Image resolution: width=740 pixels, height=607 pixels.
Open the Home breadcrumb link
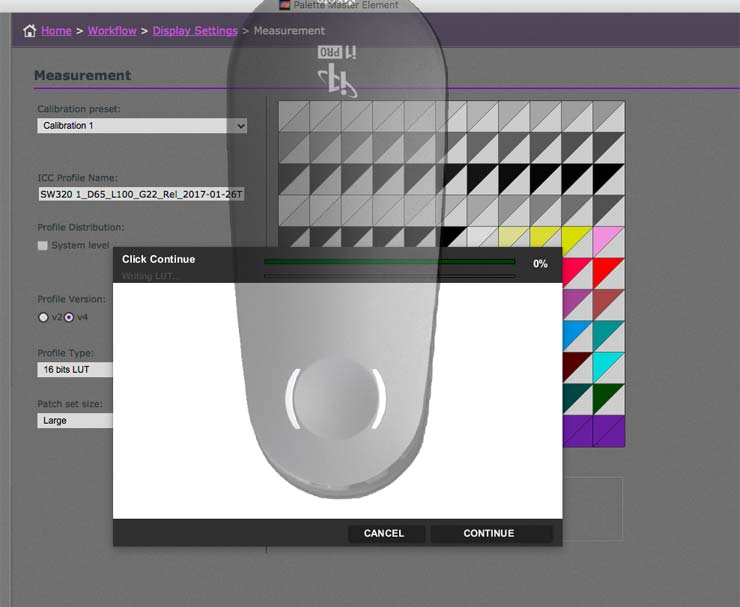(56, 31)
